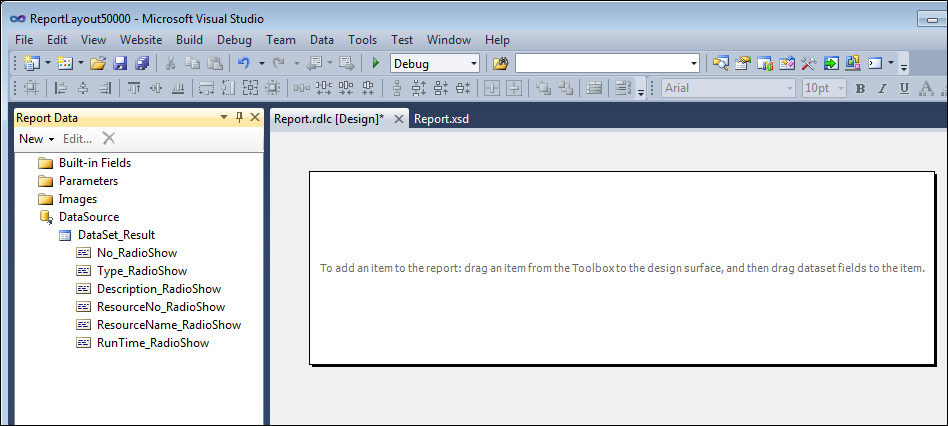Open the New Project icon dropdown arrow

point(46,63)
